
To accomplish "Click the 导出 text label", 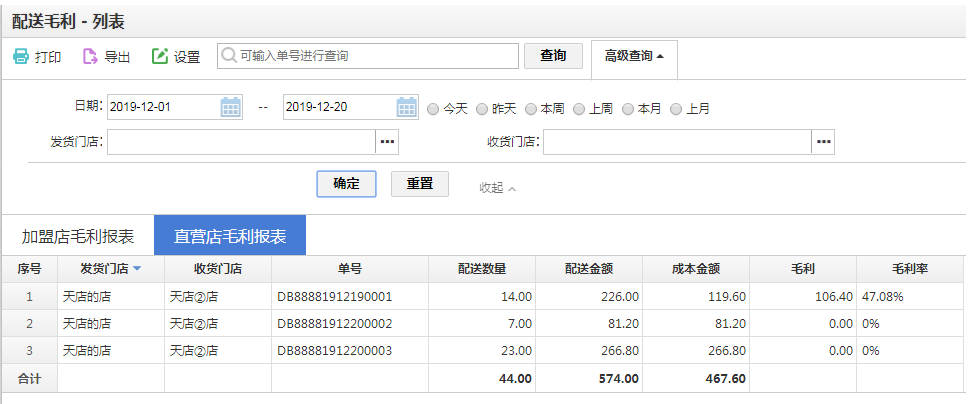I will 117,57.
